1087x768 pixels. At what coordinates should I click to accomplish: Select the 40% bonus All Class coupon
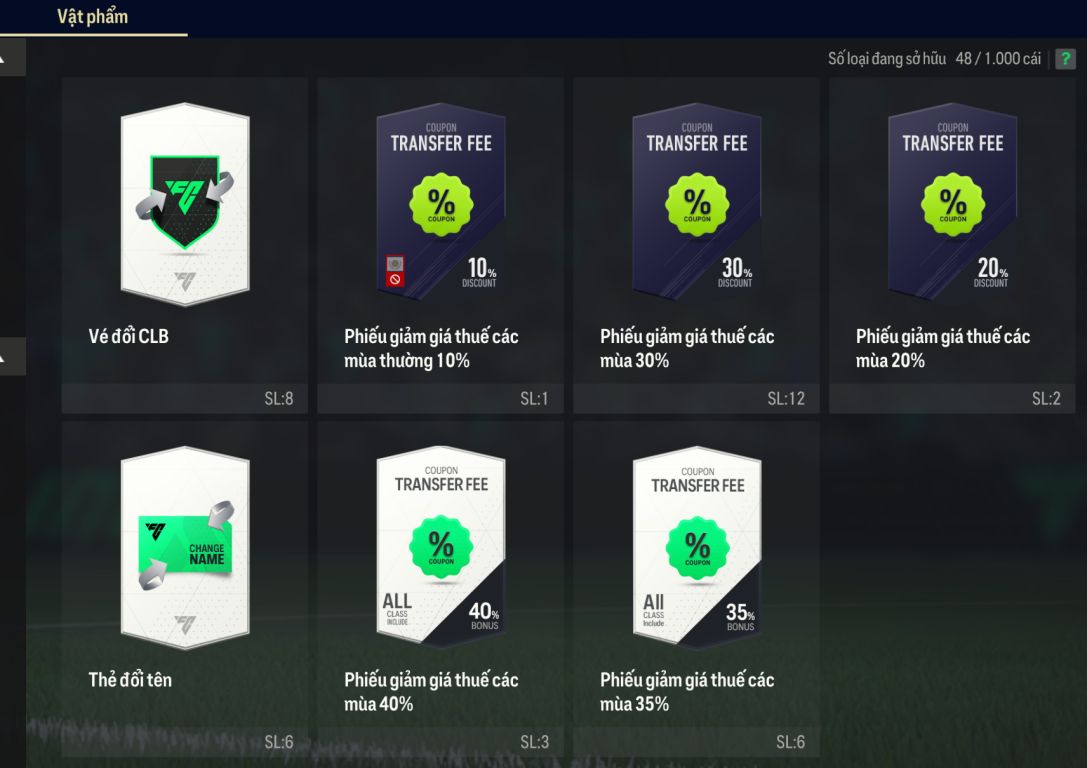(441, 547)
